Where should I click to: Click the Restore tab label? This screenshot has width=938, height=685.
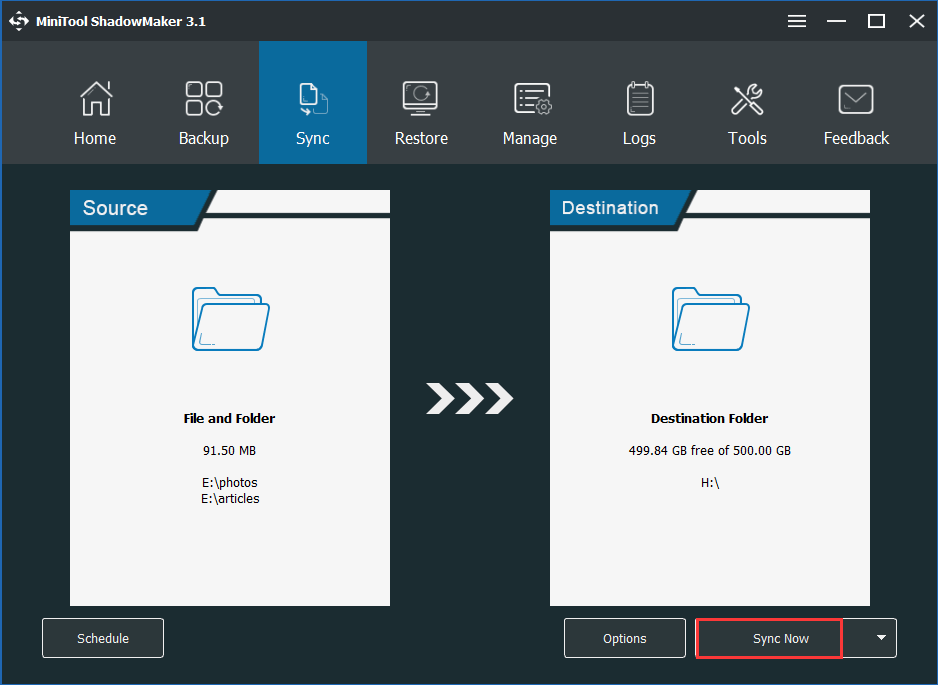tap(421, 138)
